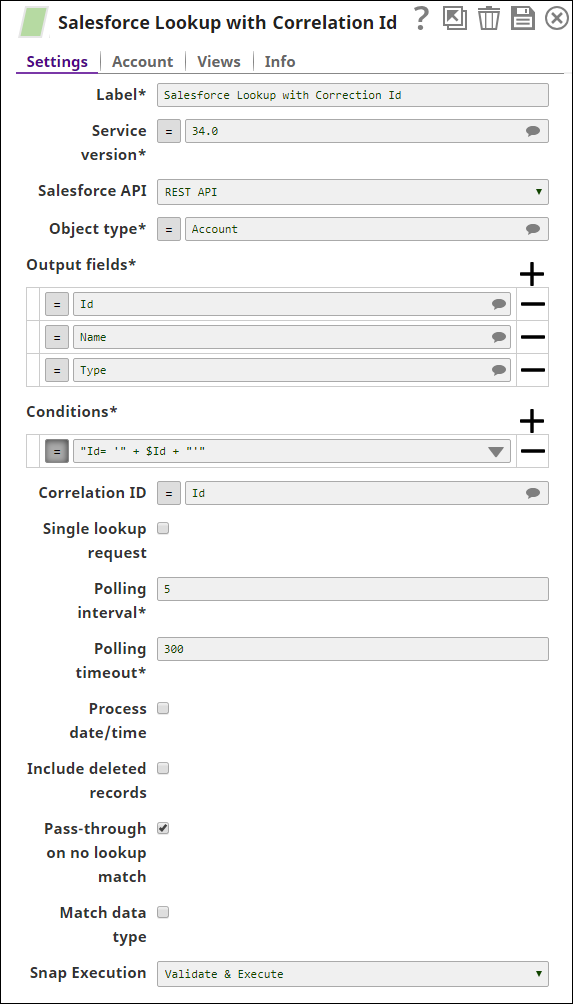Viewport: 573px width, 1004px height.
Task: Uncheck Pass-through on no lookup match
Action: pyautogui.click(x=163, y=828)
